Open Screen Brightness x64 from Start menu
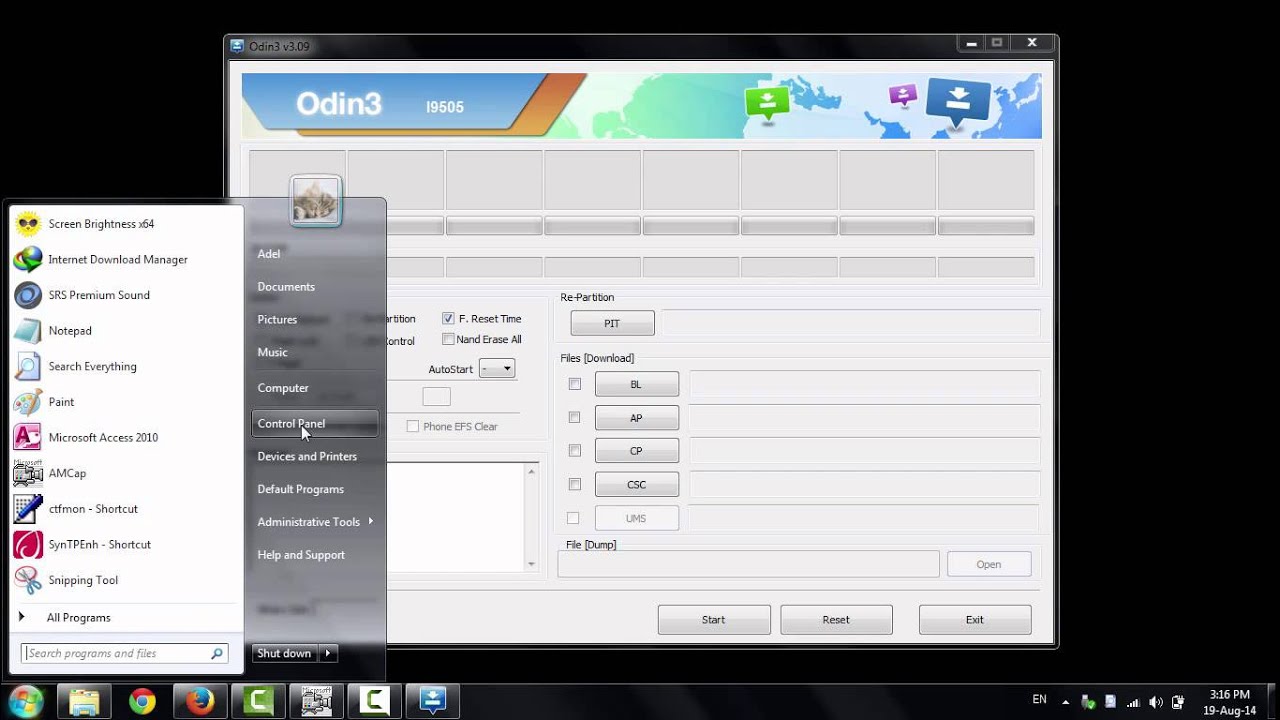 pyautogui.click(x=126, y=224)
